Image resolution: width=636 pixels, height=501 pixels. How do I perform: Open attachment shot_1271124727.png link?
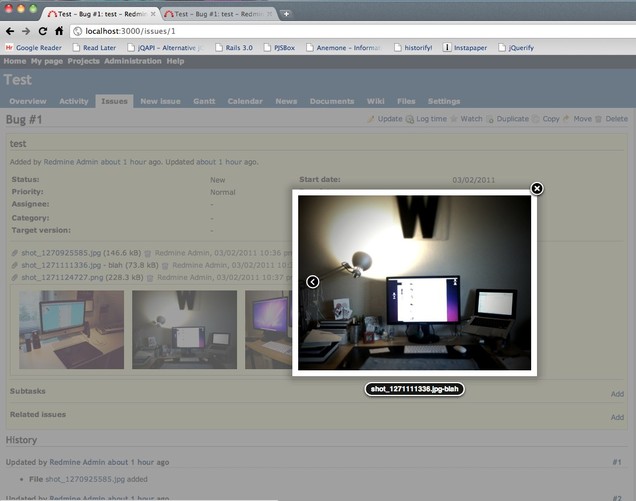pos(62,277)
